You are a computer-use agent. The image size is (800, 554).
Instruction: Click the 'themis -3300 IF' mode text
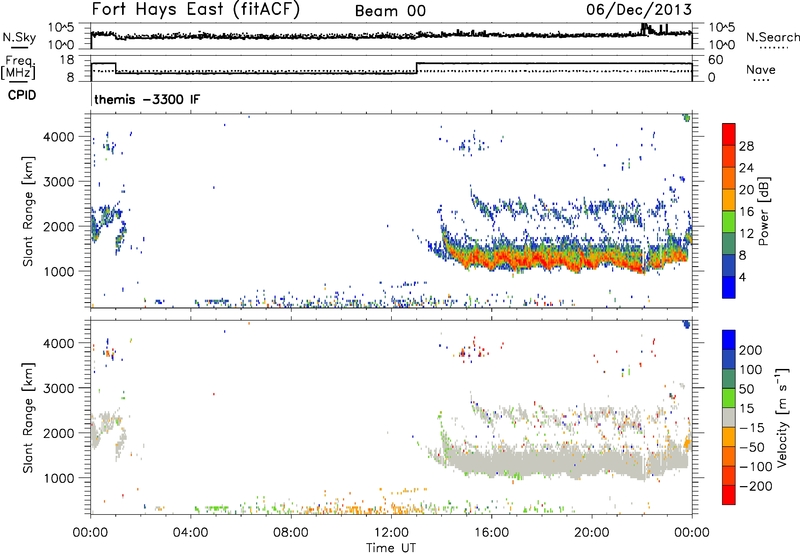click(147, 99)
